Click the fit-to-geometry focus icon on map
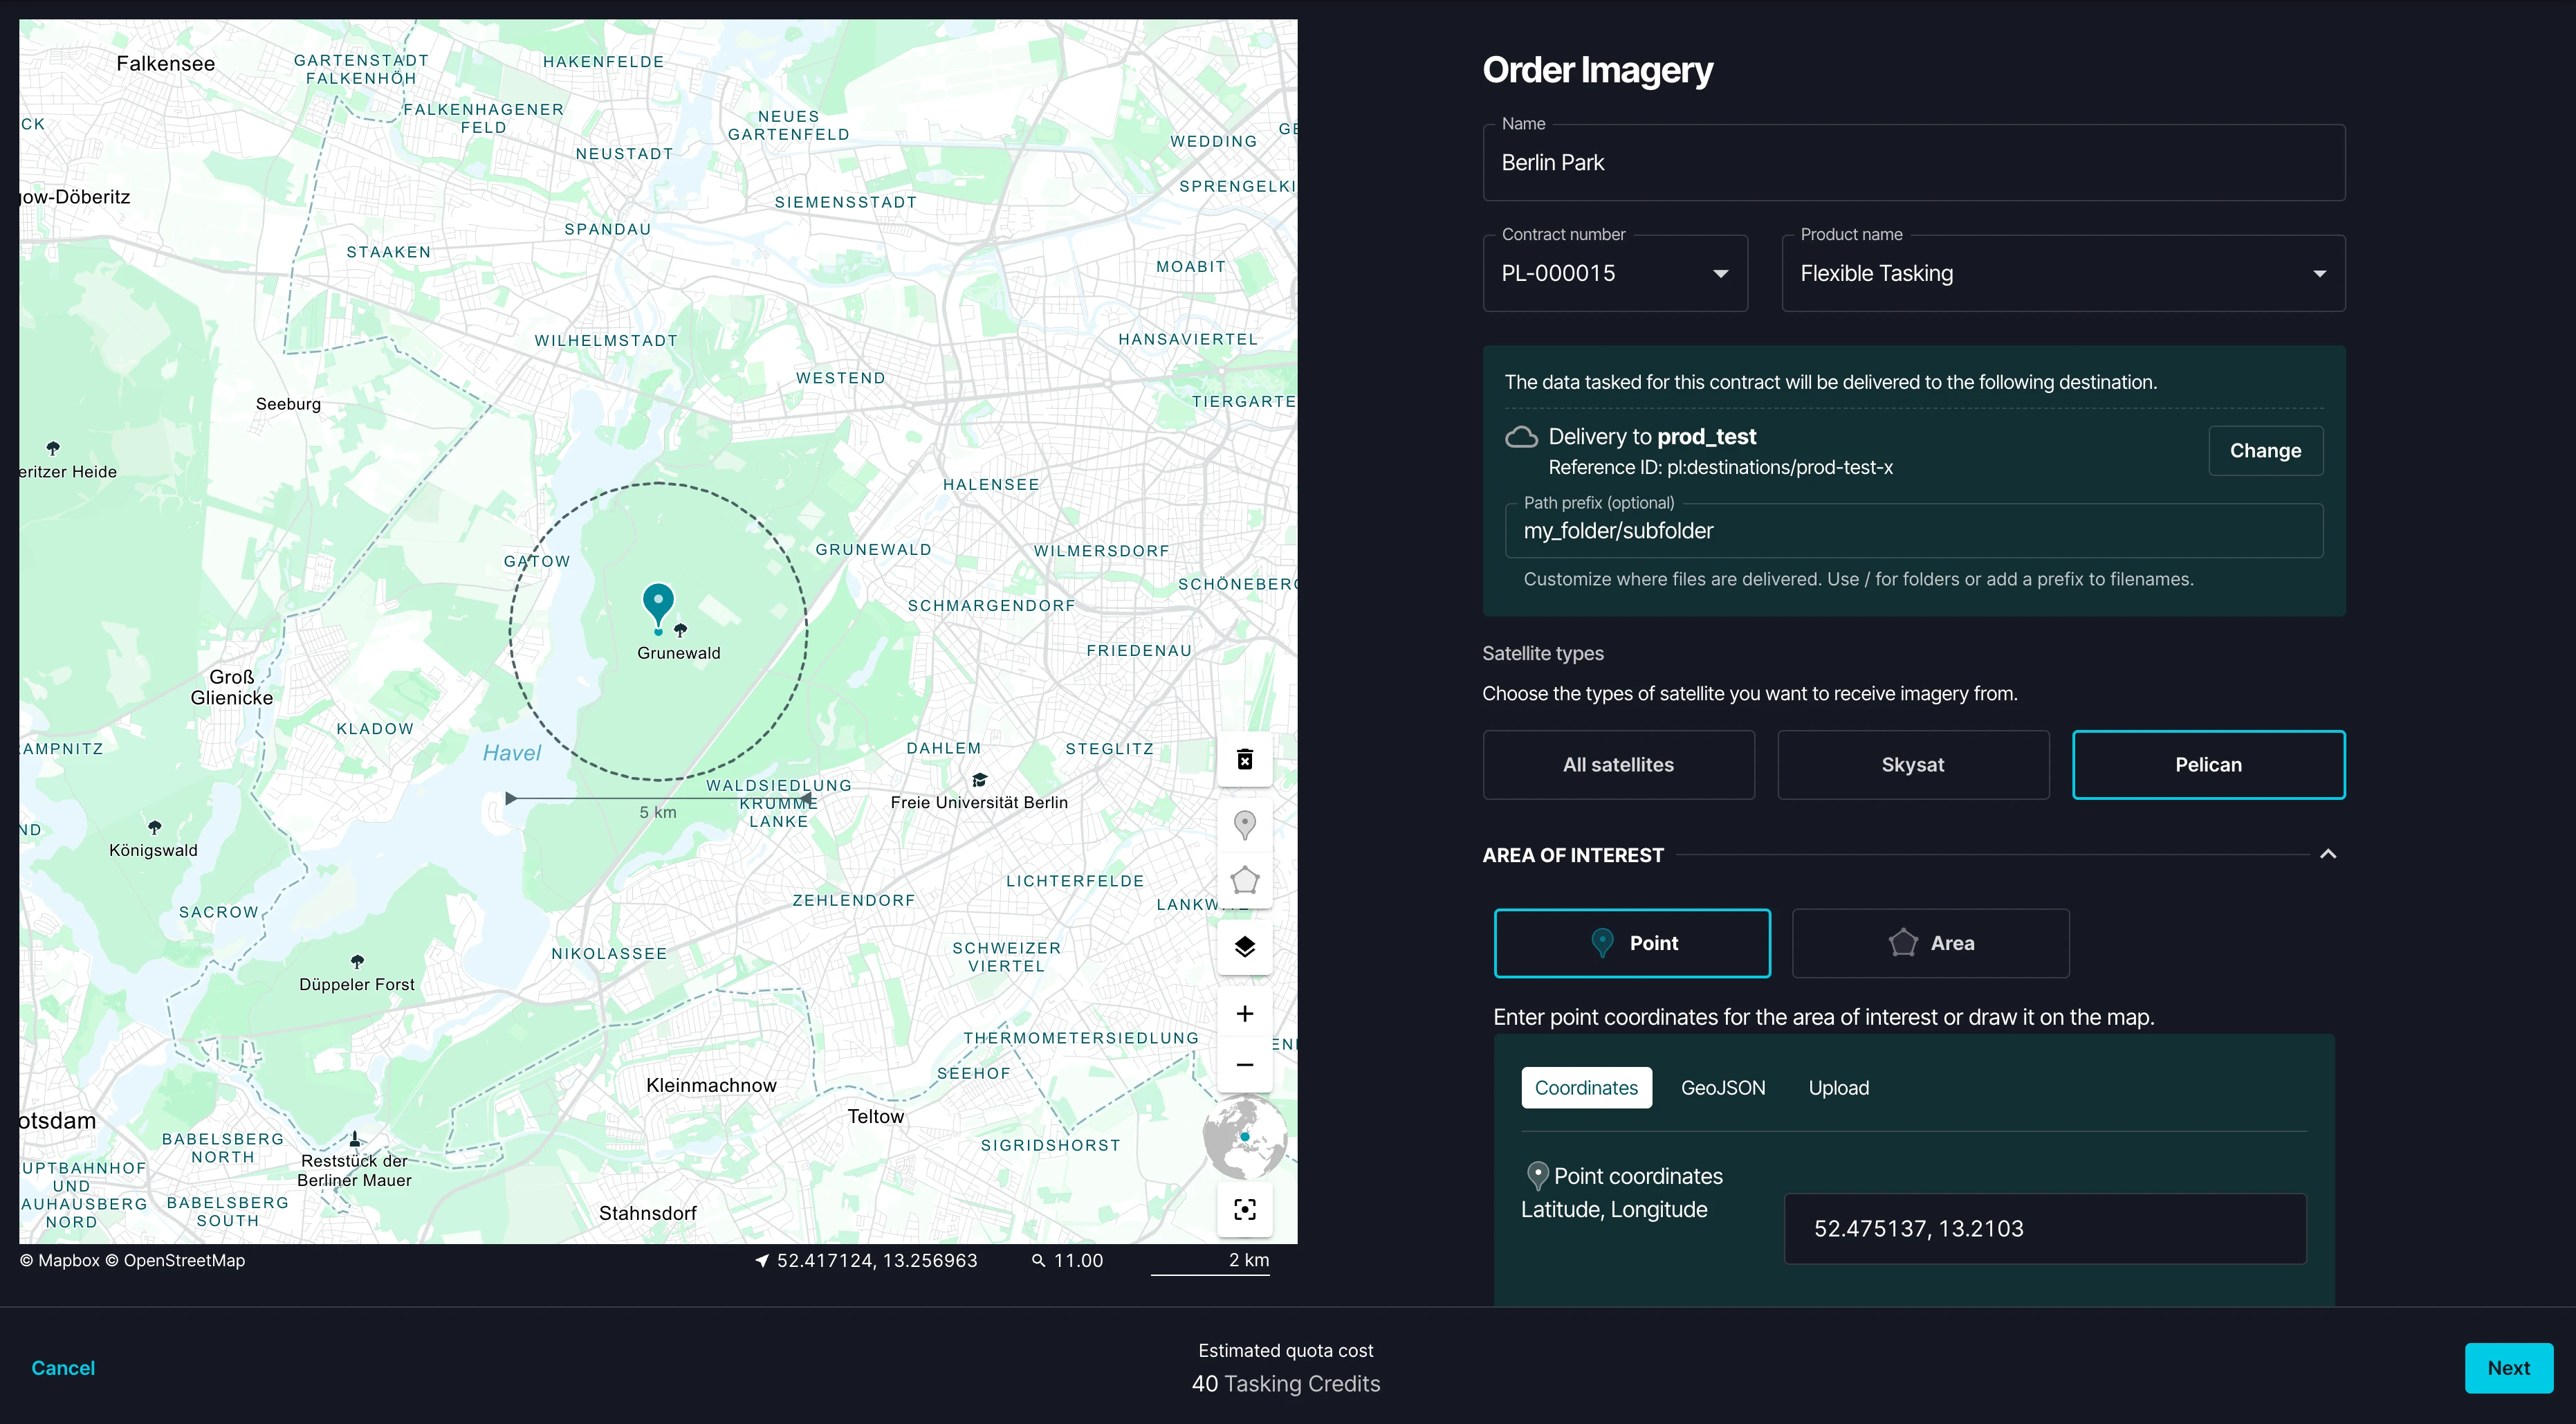This screenshot has width=2576, height=1424. 1244,1210
